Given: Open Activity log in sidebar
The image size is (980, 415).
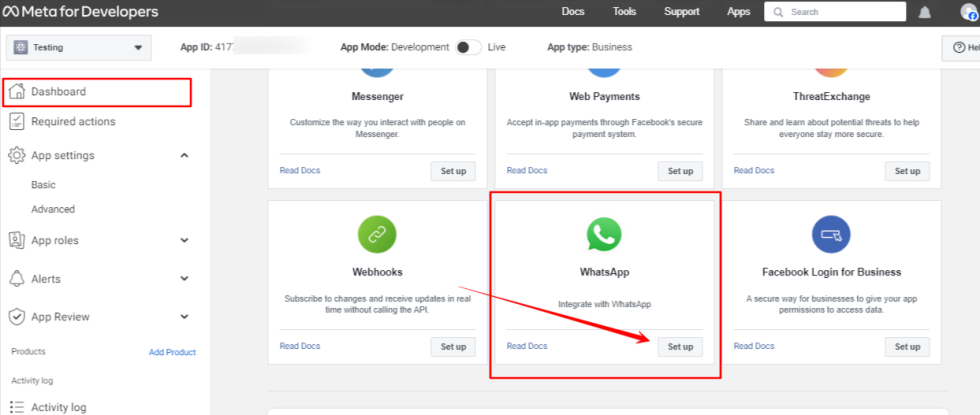Looking at the screenshot, I should coord(59,407).
